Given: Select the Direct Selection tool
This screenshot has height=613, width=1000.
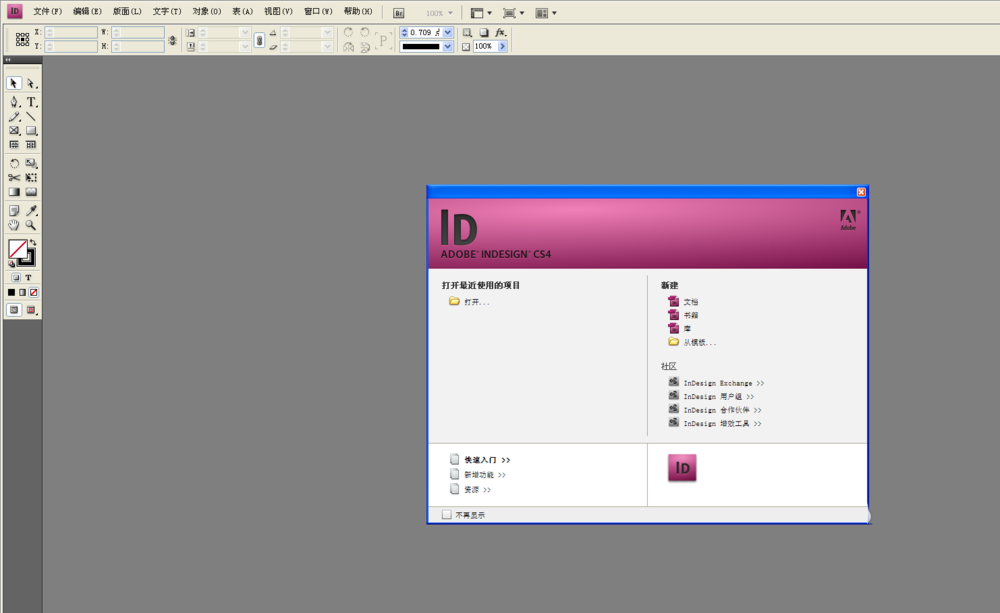Looking at the screenshot, I should click(x=31, y=84).
